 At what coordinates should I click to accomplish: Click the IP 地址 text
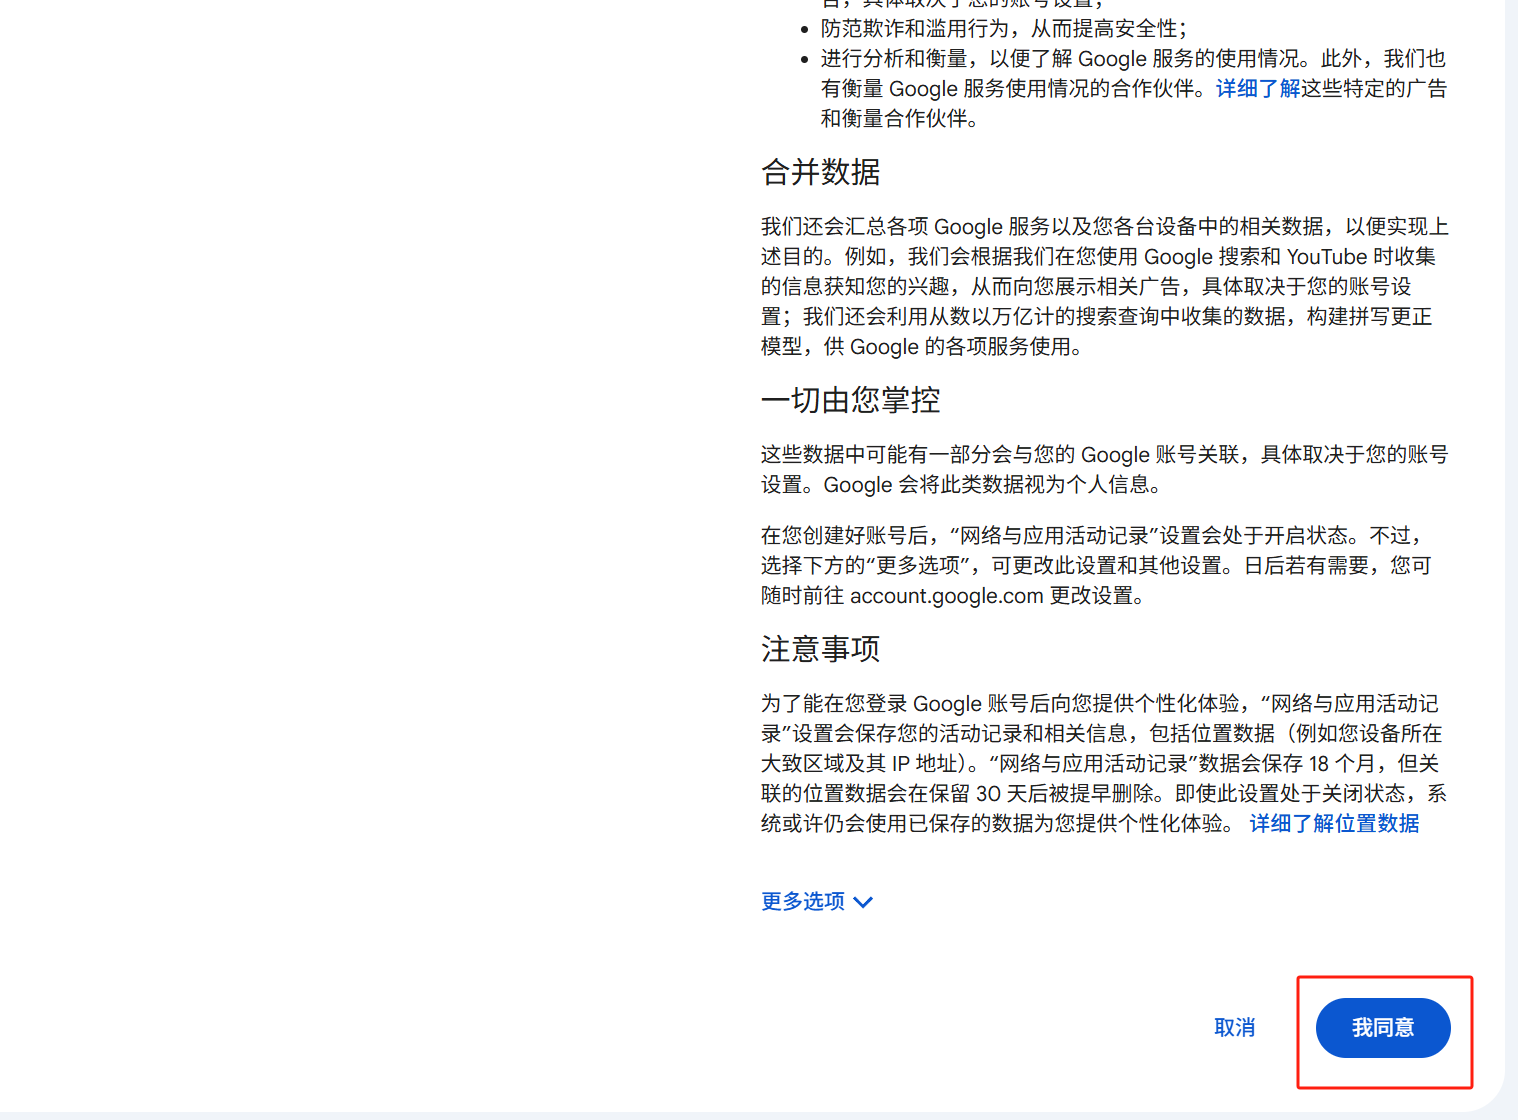coord(923,764)
